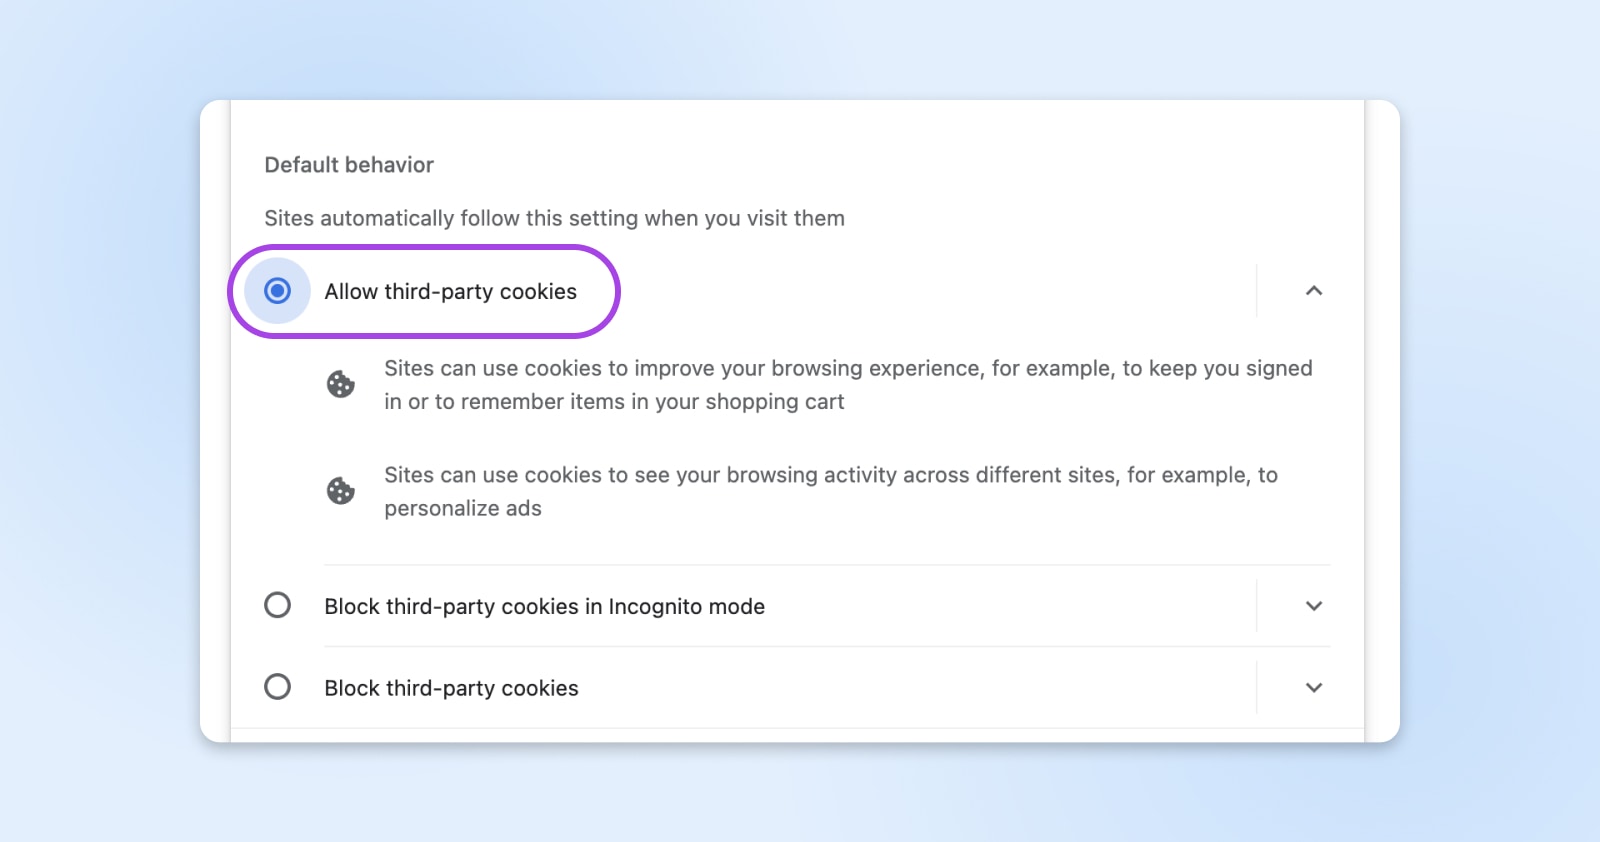The width and height of the screenshot is (1600, 842).
Task: Click the Block third-party cookies label text
Action: point(450,687)
